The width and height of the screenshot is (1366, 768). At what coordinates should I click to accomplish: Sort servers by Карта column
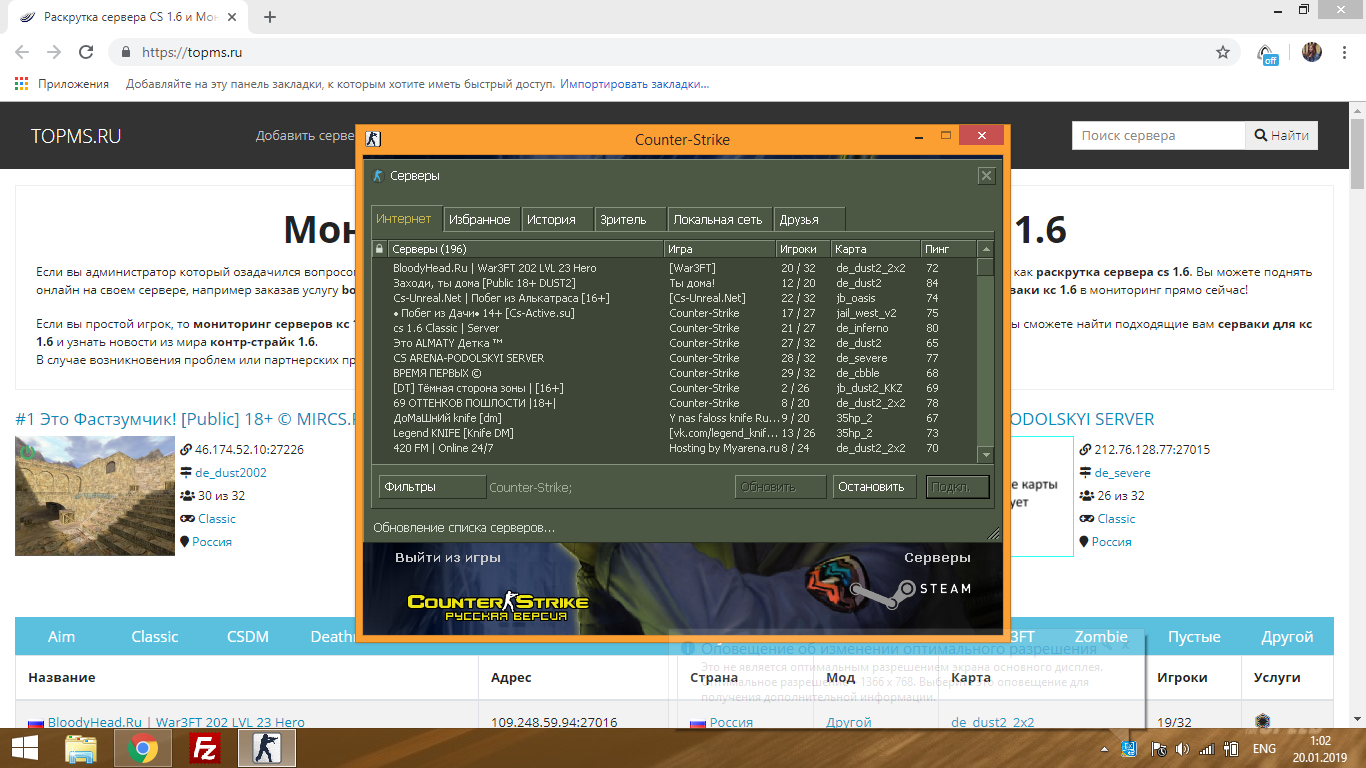point(876,249)
